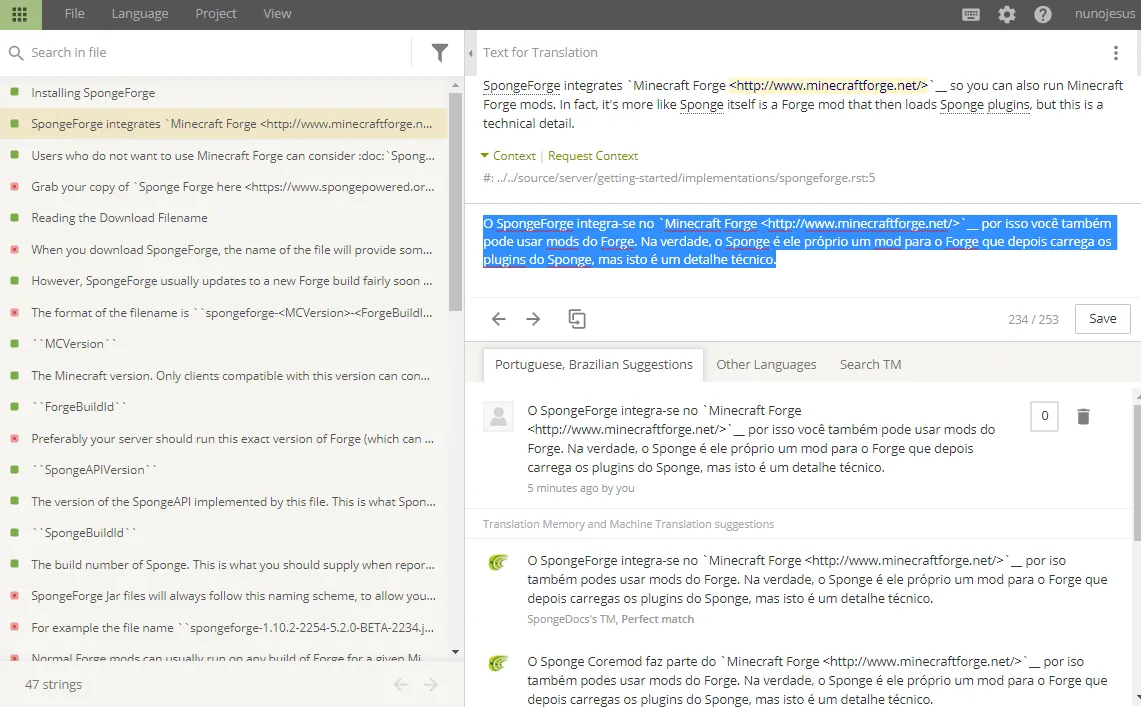Click the Request Context link
1141x707 pixels.
pos(592,156)
